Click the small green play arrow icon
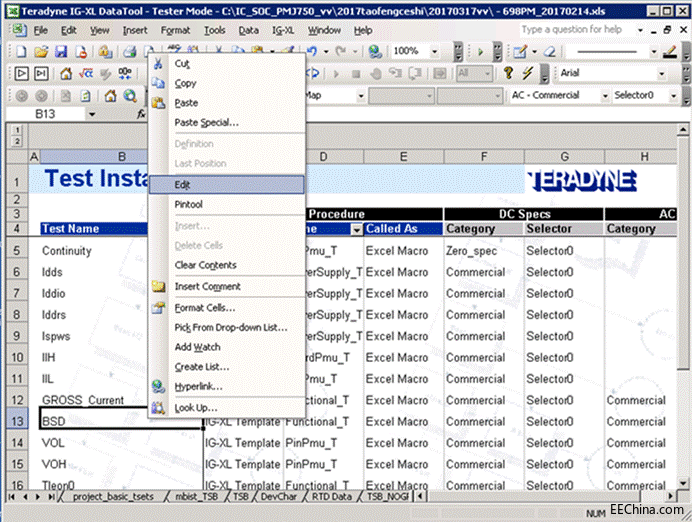This screenshot has height=522, width=692. click(481, 52)
